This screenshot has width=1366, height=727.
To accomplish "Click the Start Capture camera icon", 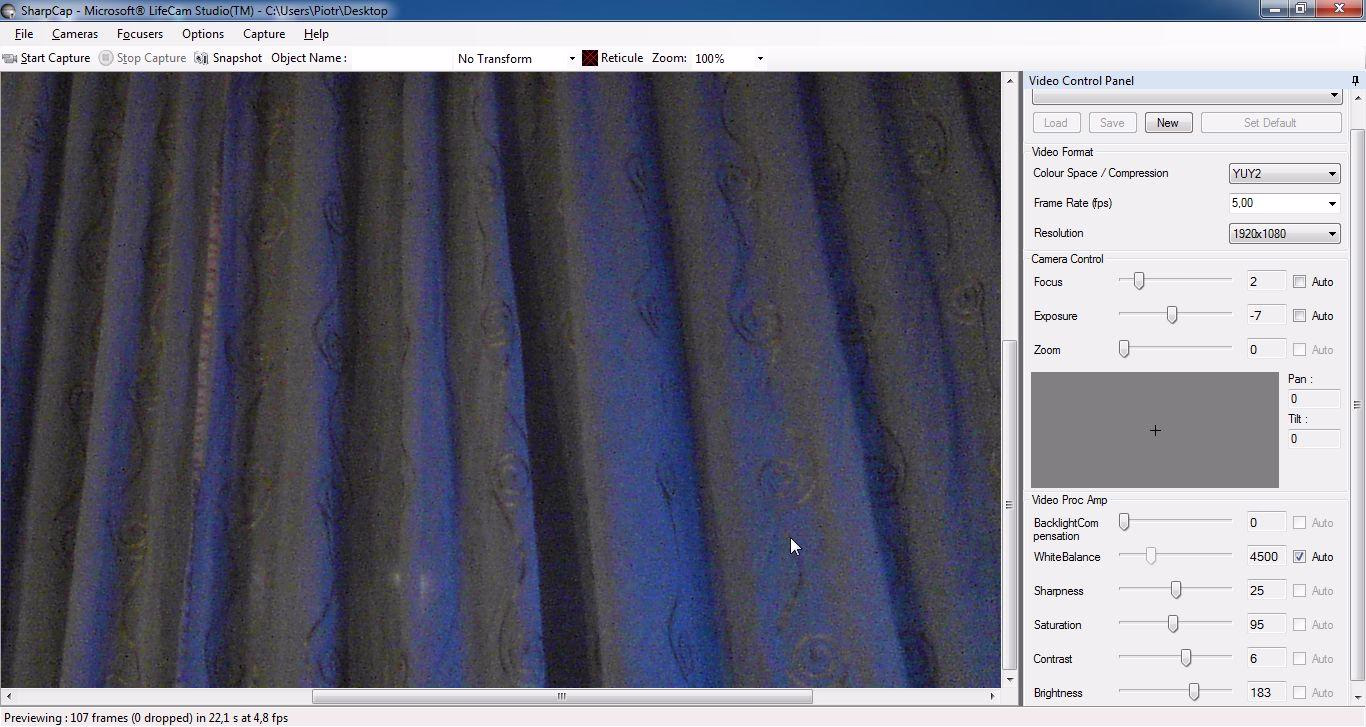I will click(10, 58).
